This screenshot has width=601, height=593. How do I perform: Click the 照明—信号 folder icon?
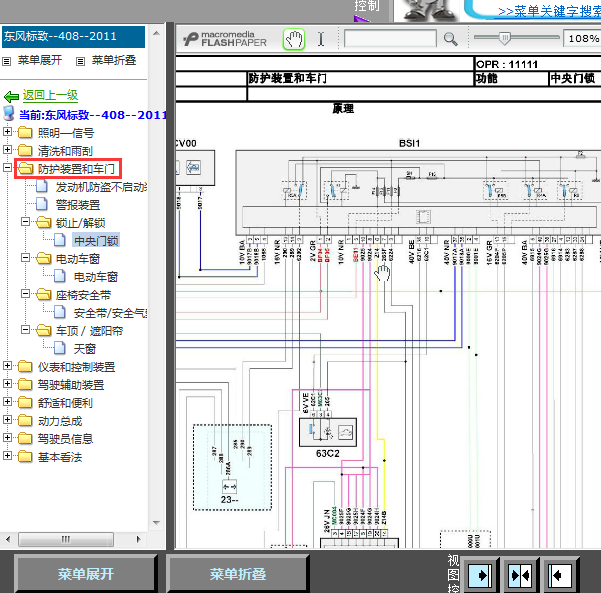25,132
